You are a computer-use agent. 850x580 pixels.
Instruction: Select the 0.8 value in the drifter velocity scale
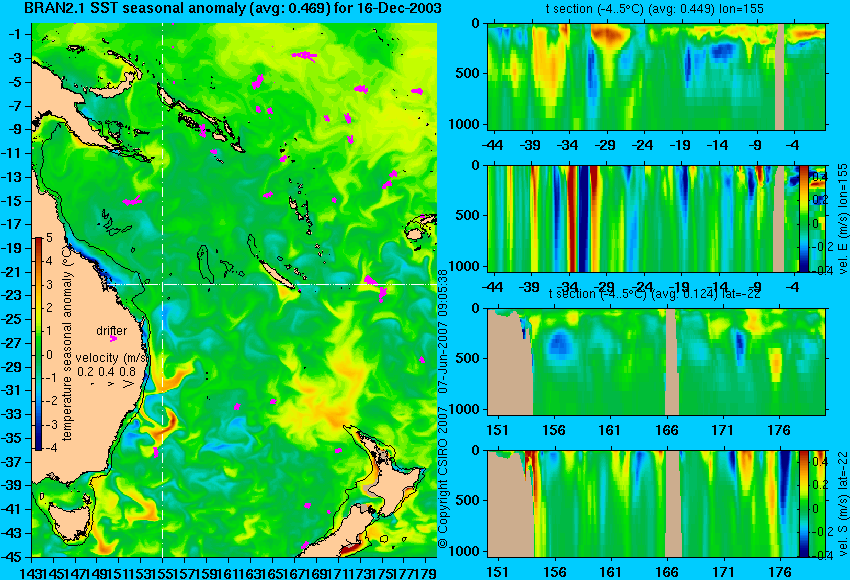[x=128, y=371]
